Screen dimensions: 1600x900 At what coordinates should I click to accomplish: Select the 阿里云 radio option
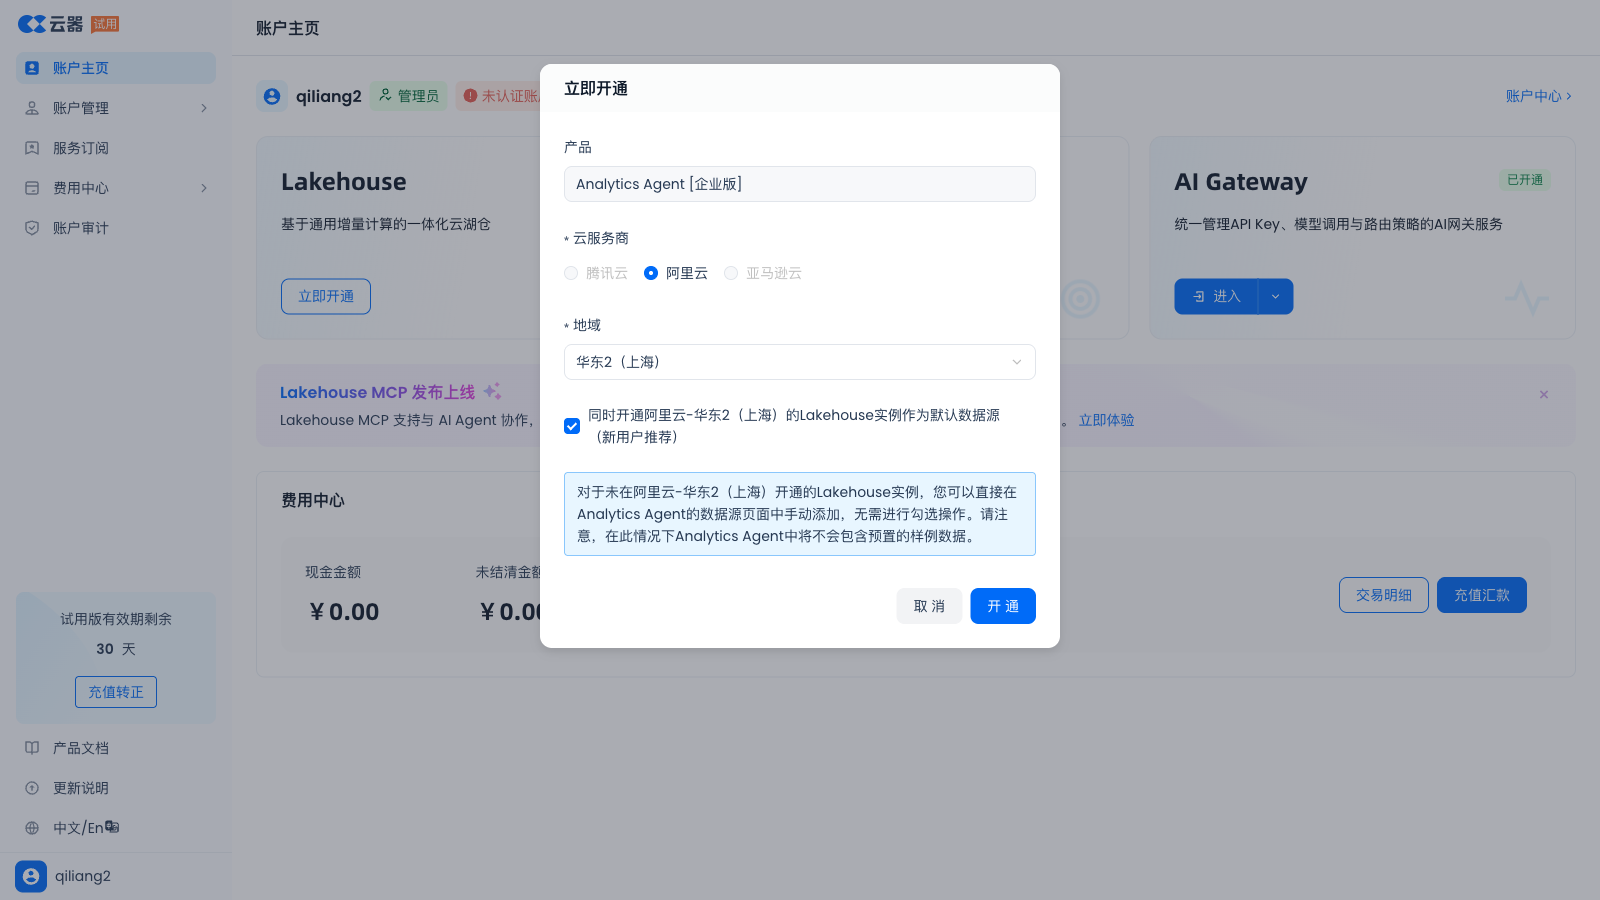pos(651,273)
